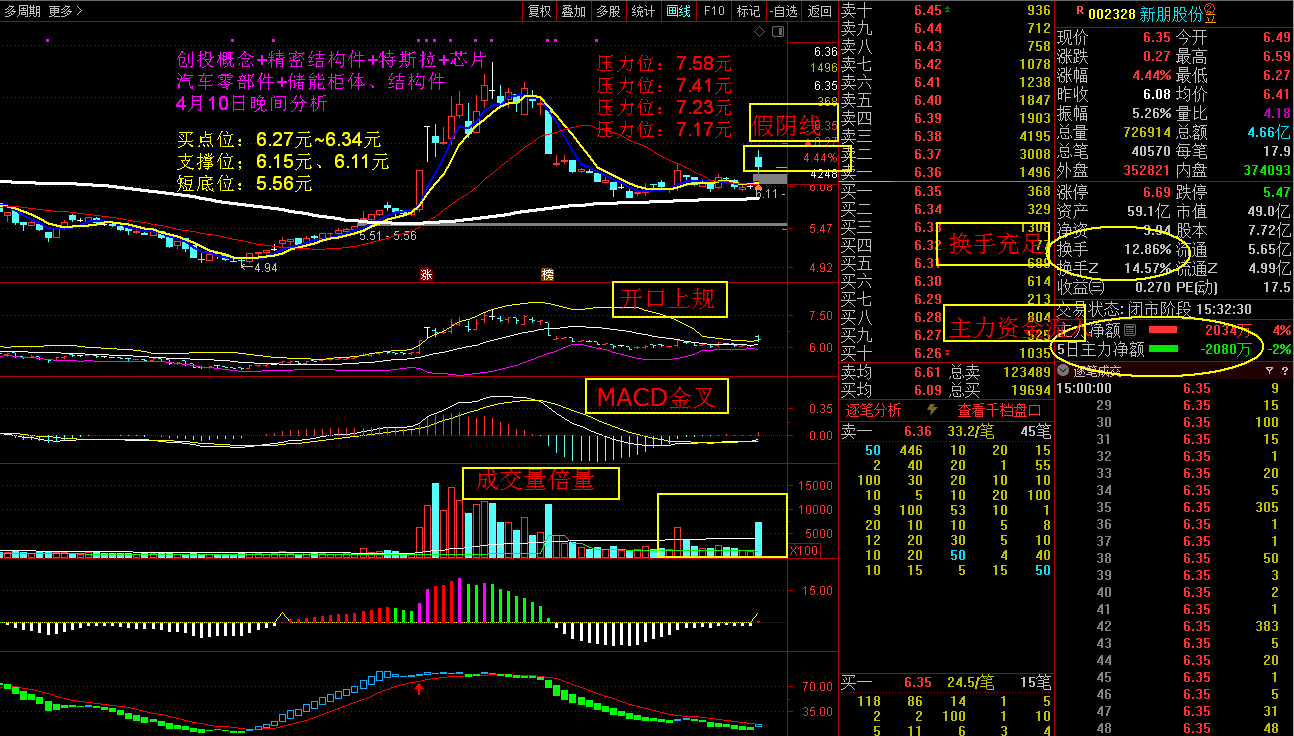Select the 卖一 ask row at 6.36
1294x736 pixels.
click(946, 172)
